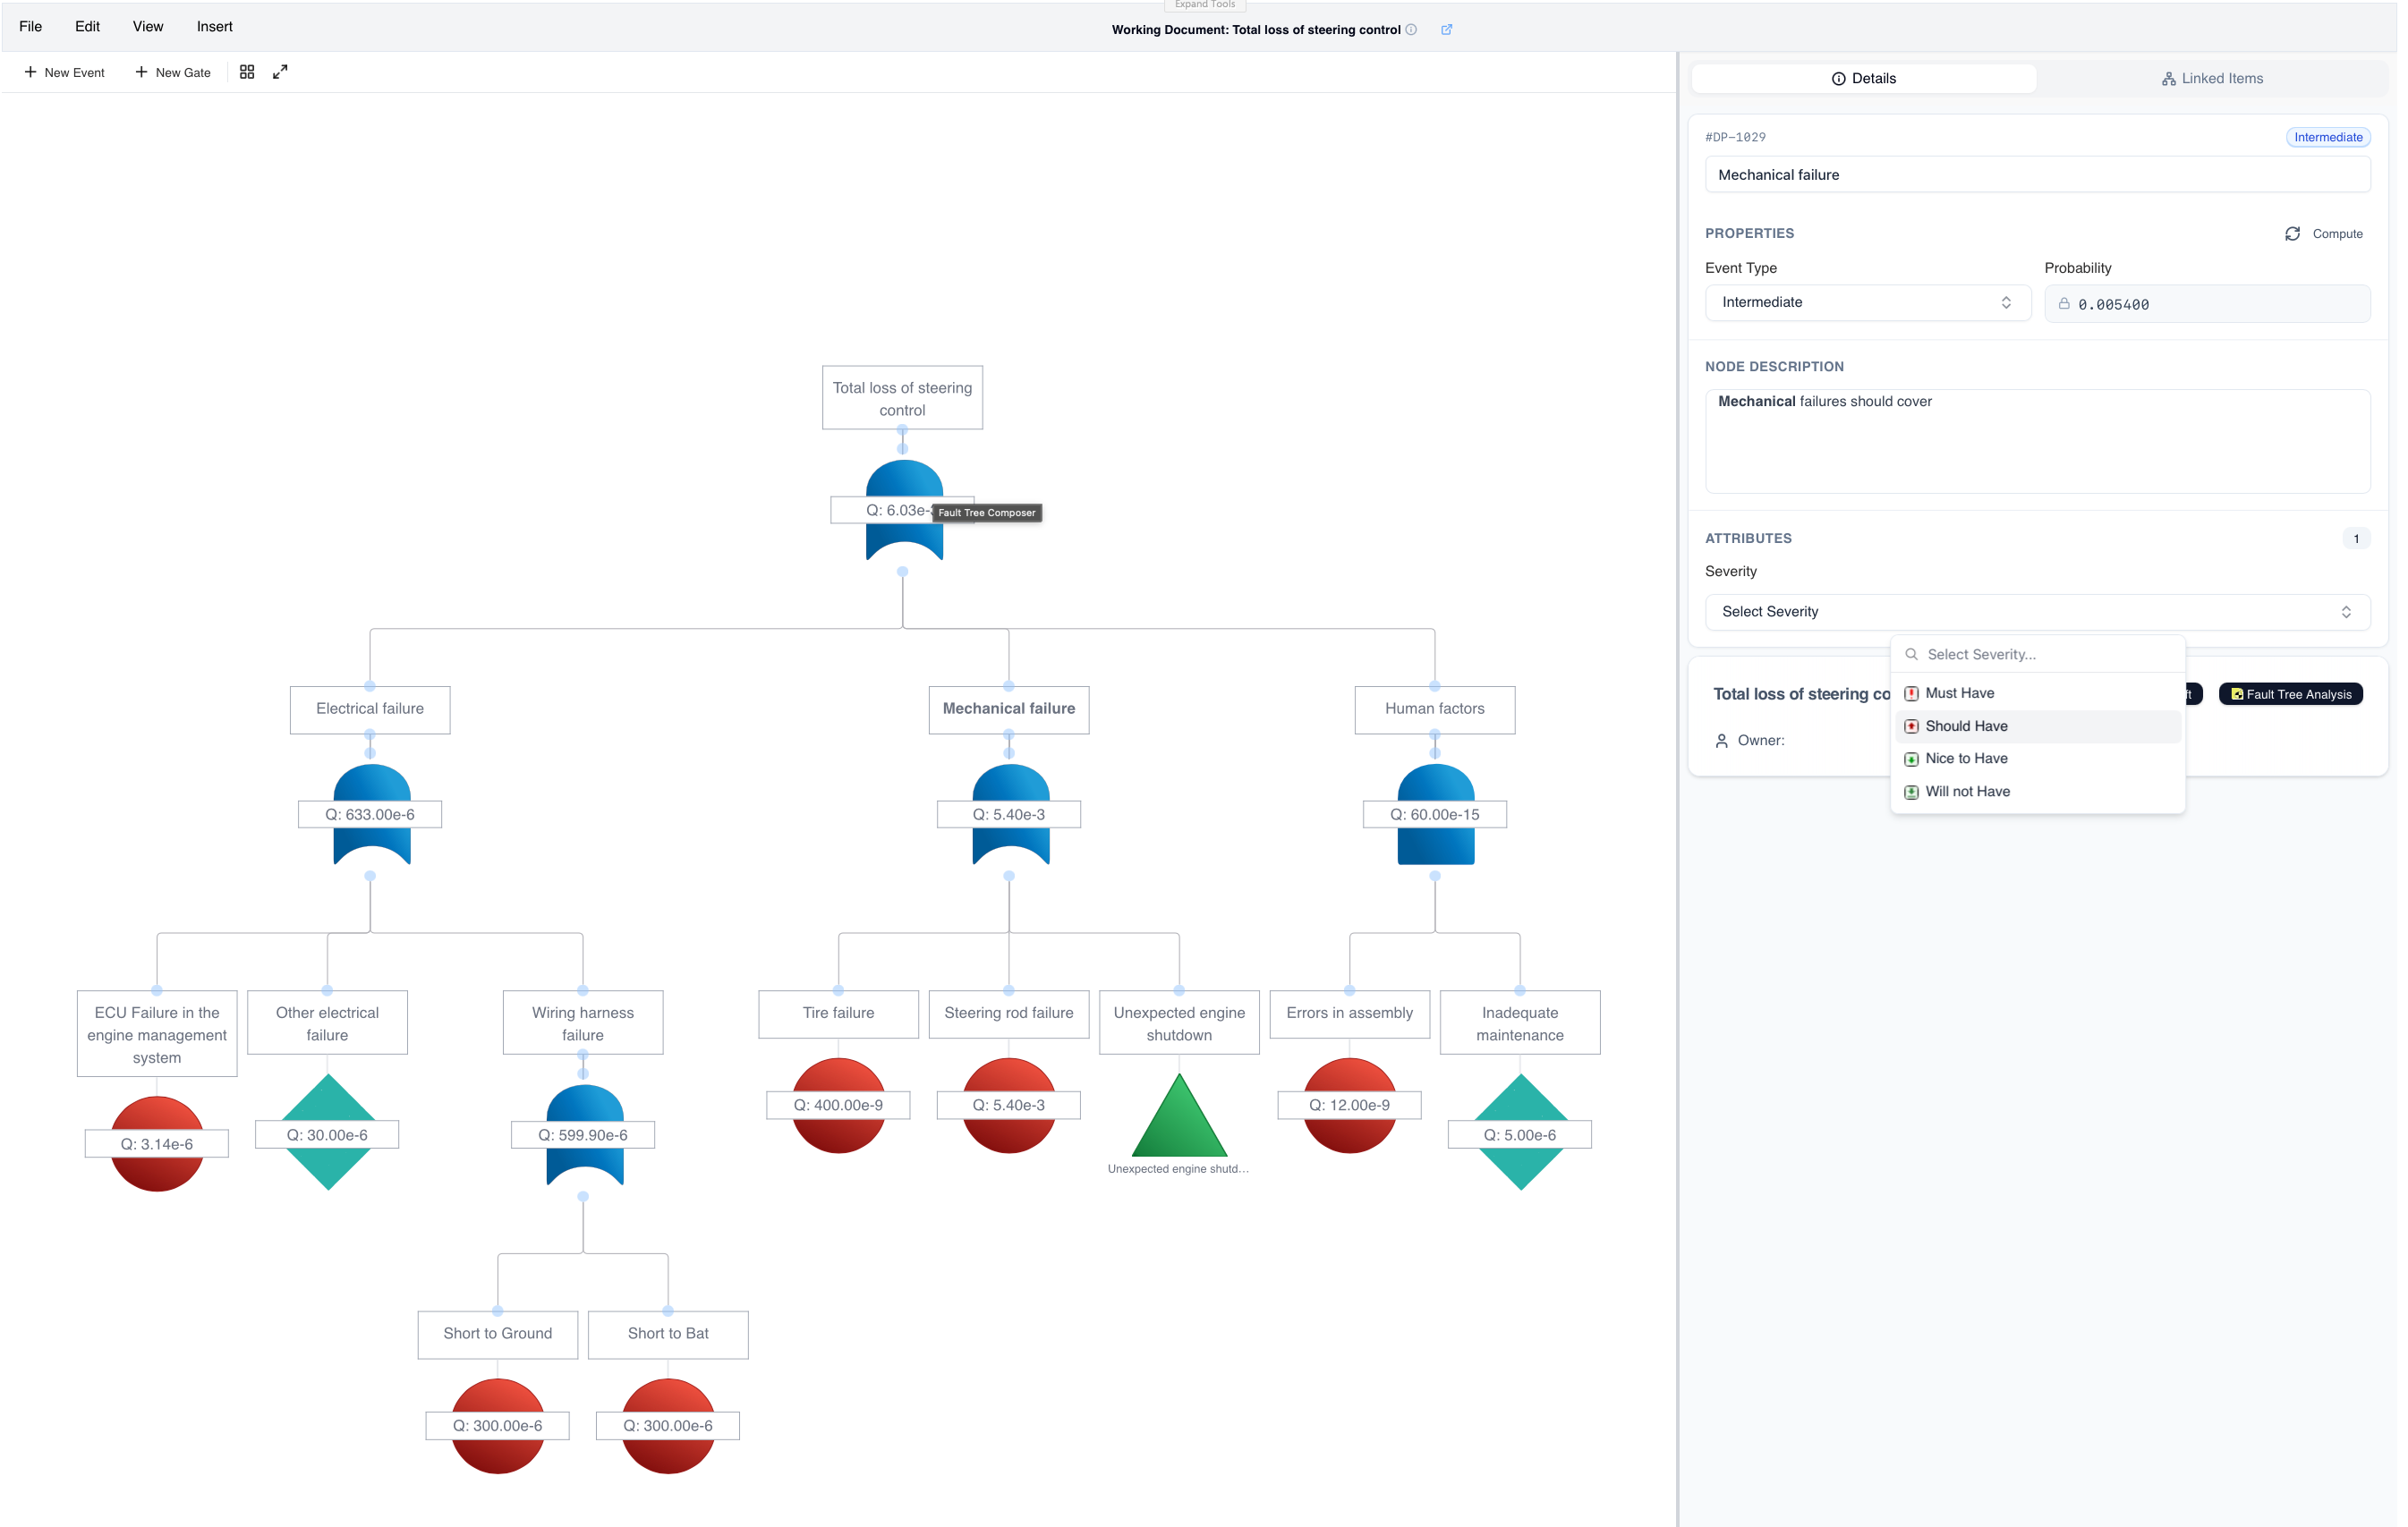This screenshot has width=2408, height=1527.
Task: Open the Insert menu
Action: [214, 27]
